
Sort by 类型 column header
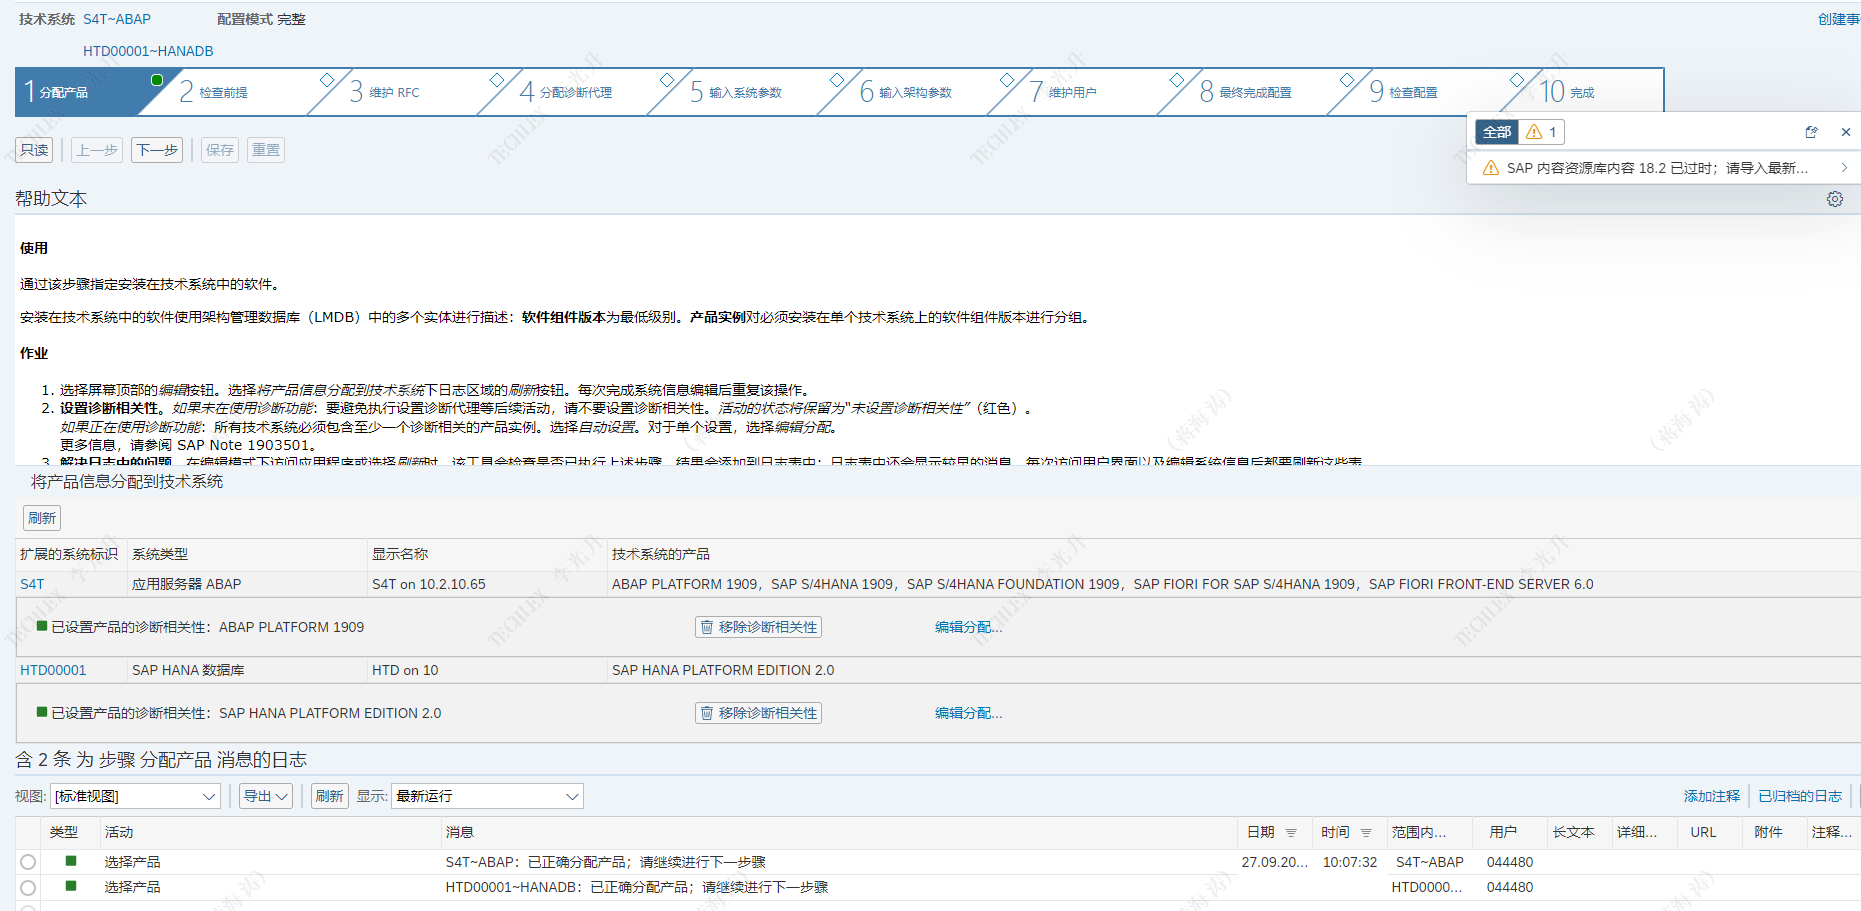pos(64,832)
